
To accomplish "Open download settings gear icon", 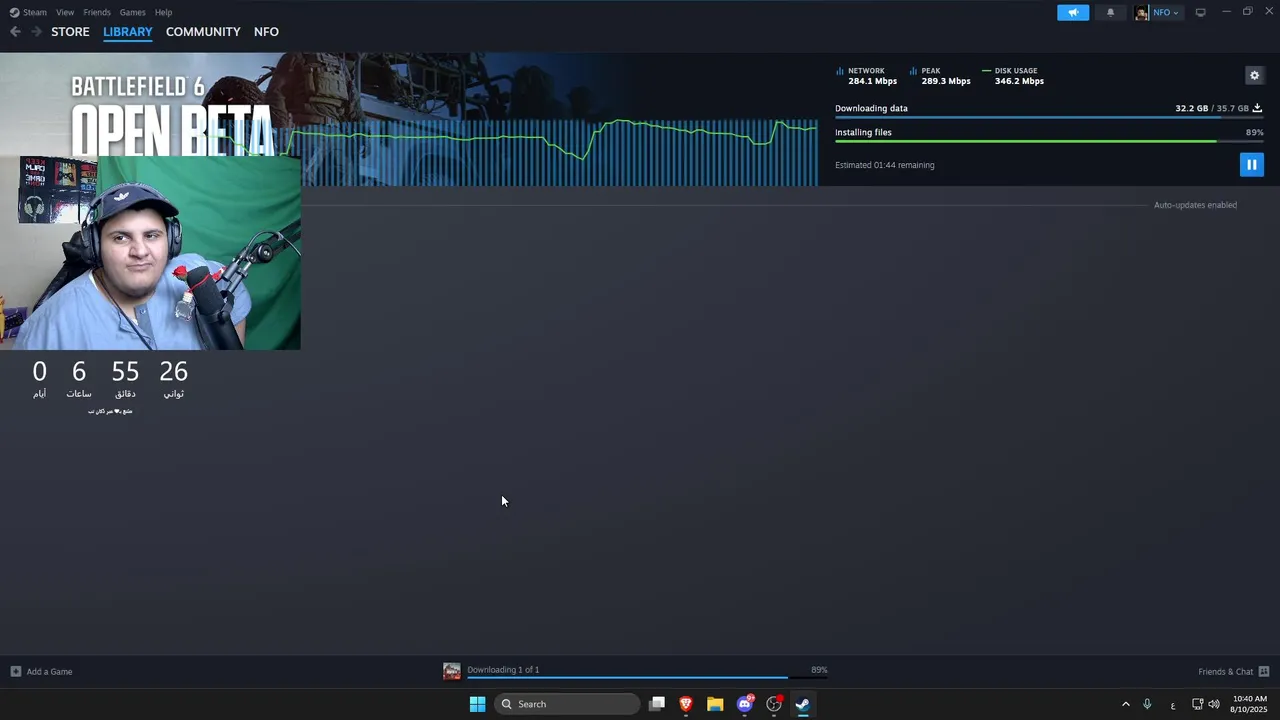I will [x=1254, y=75].
